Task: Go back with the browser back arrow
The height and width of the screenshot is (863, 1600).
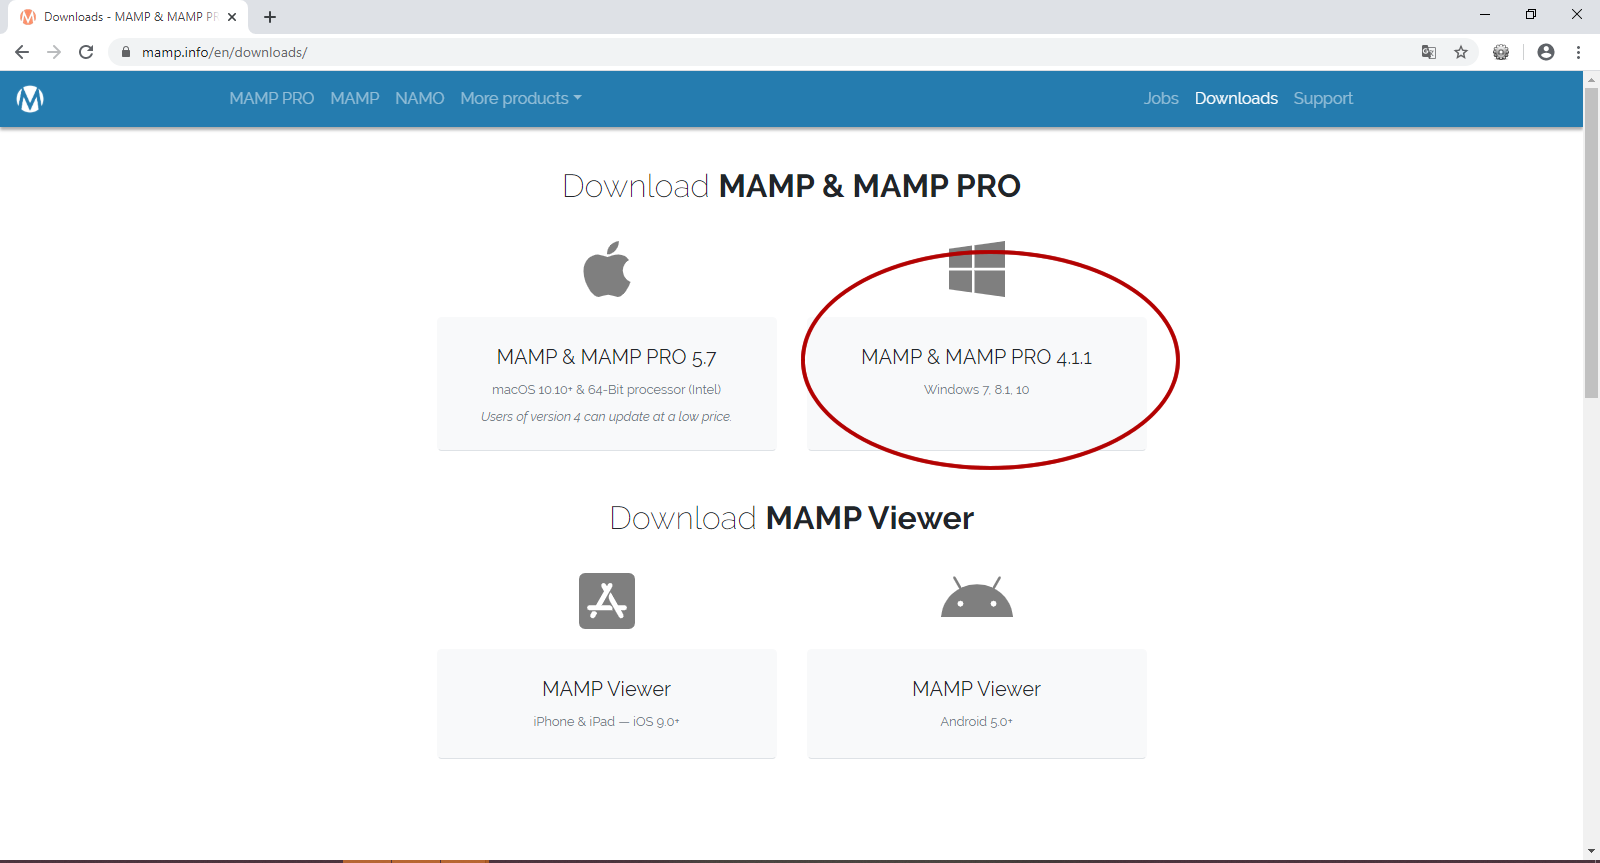Action: [22, 52]
